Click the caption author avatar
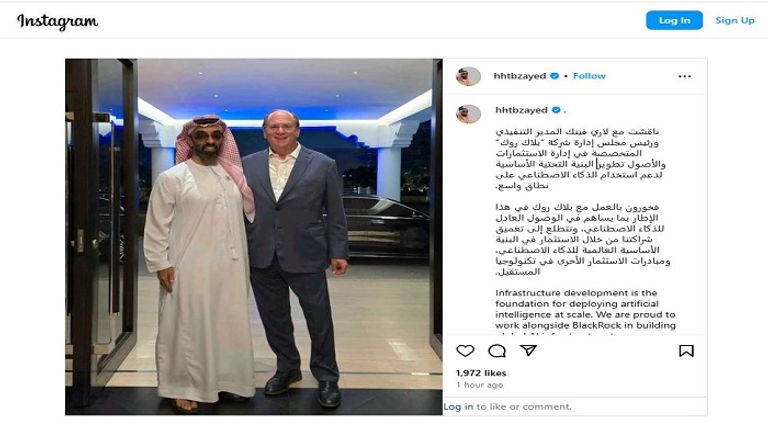The width and height of the screenshot is (768, 439). tap(468, 114)
